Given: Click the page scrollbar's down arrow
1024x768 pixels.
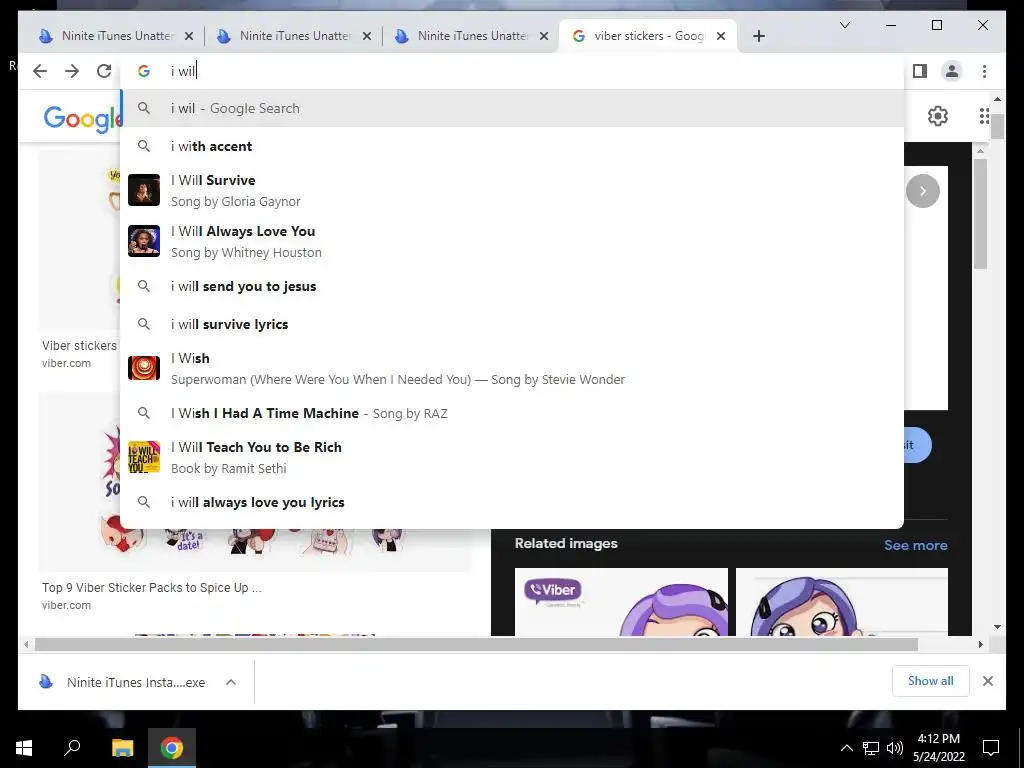Looking at the screenshot, I should 997,627.
